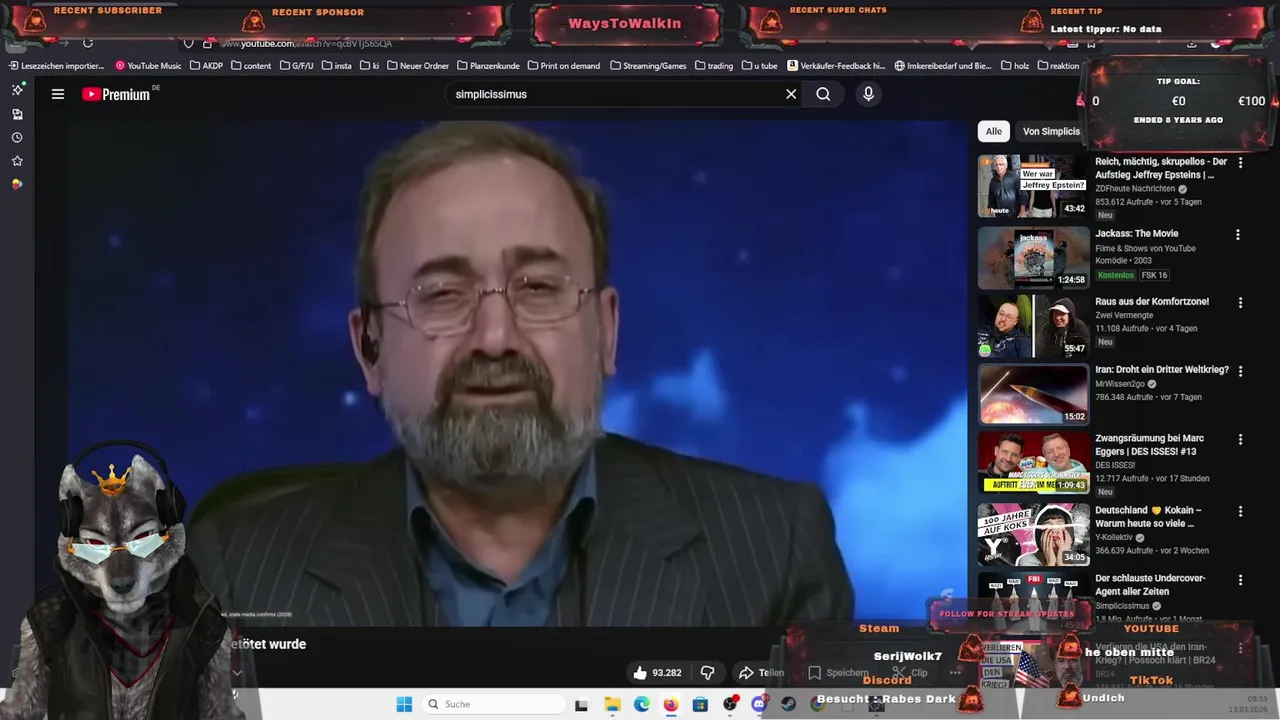The width and height of the screenshot is (1280, 720).
Task: Open the Print on demand bookmark folder
Action: 563,66
